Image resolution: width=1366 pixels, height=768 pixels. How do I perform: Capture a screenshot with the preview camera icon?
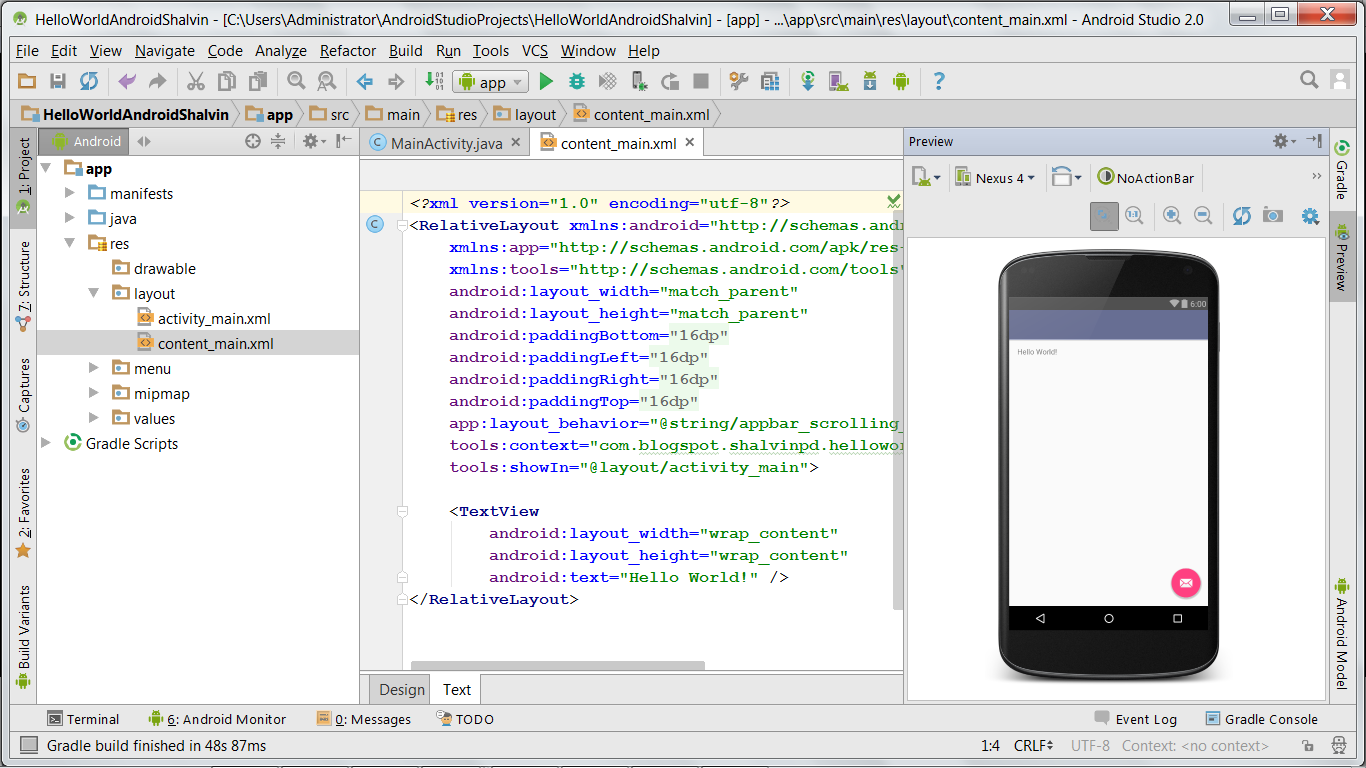click(x=1272, y=215)
